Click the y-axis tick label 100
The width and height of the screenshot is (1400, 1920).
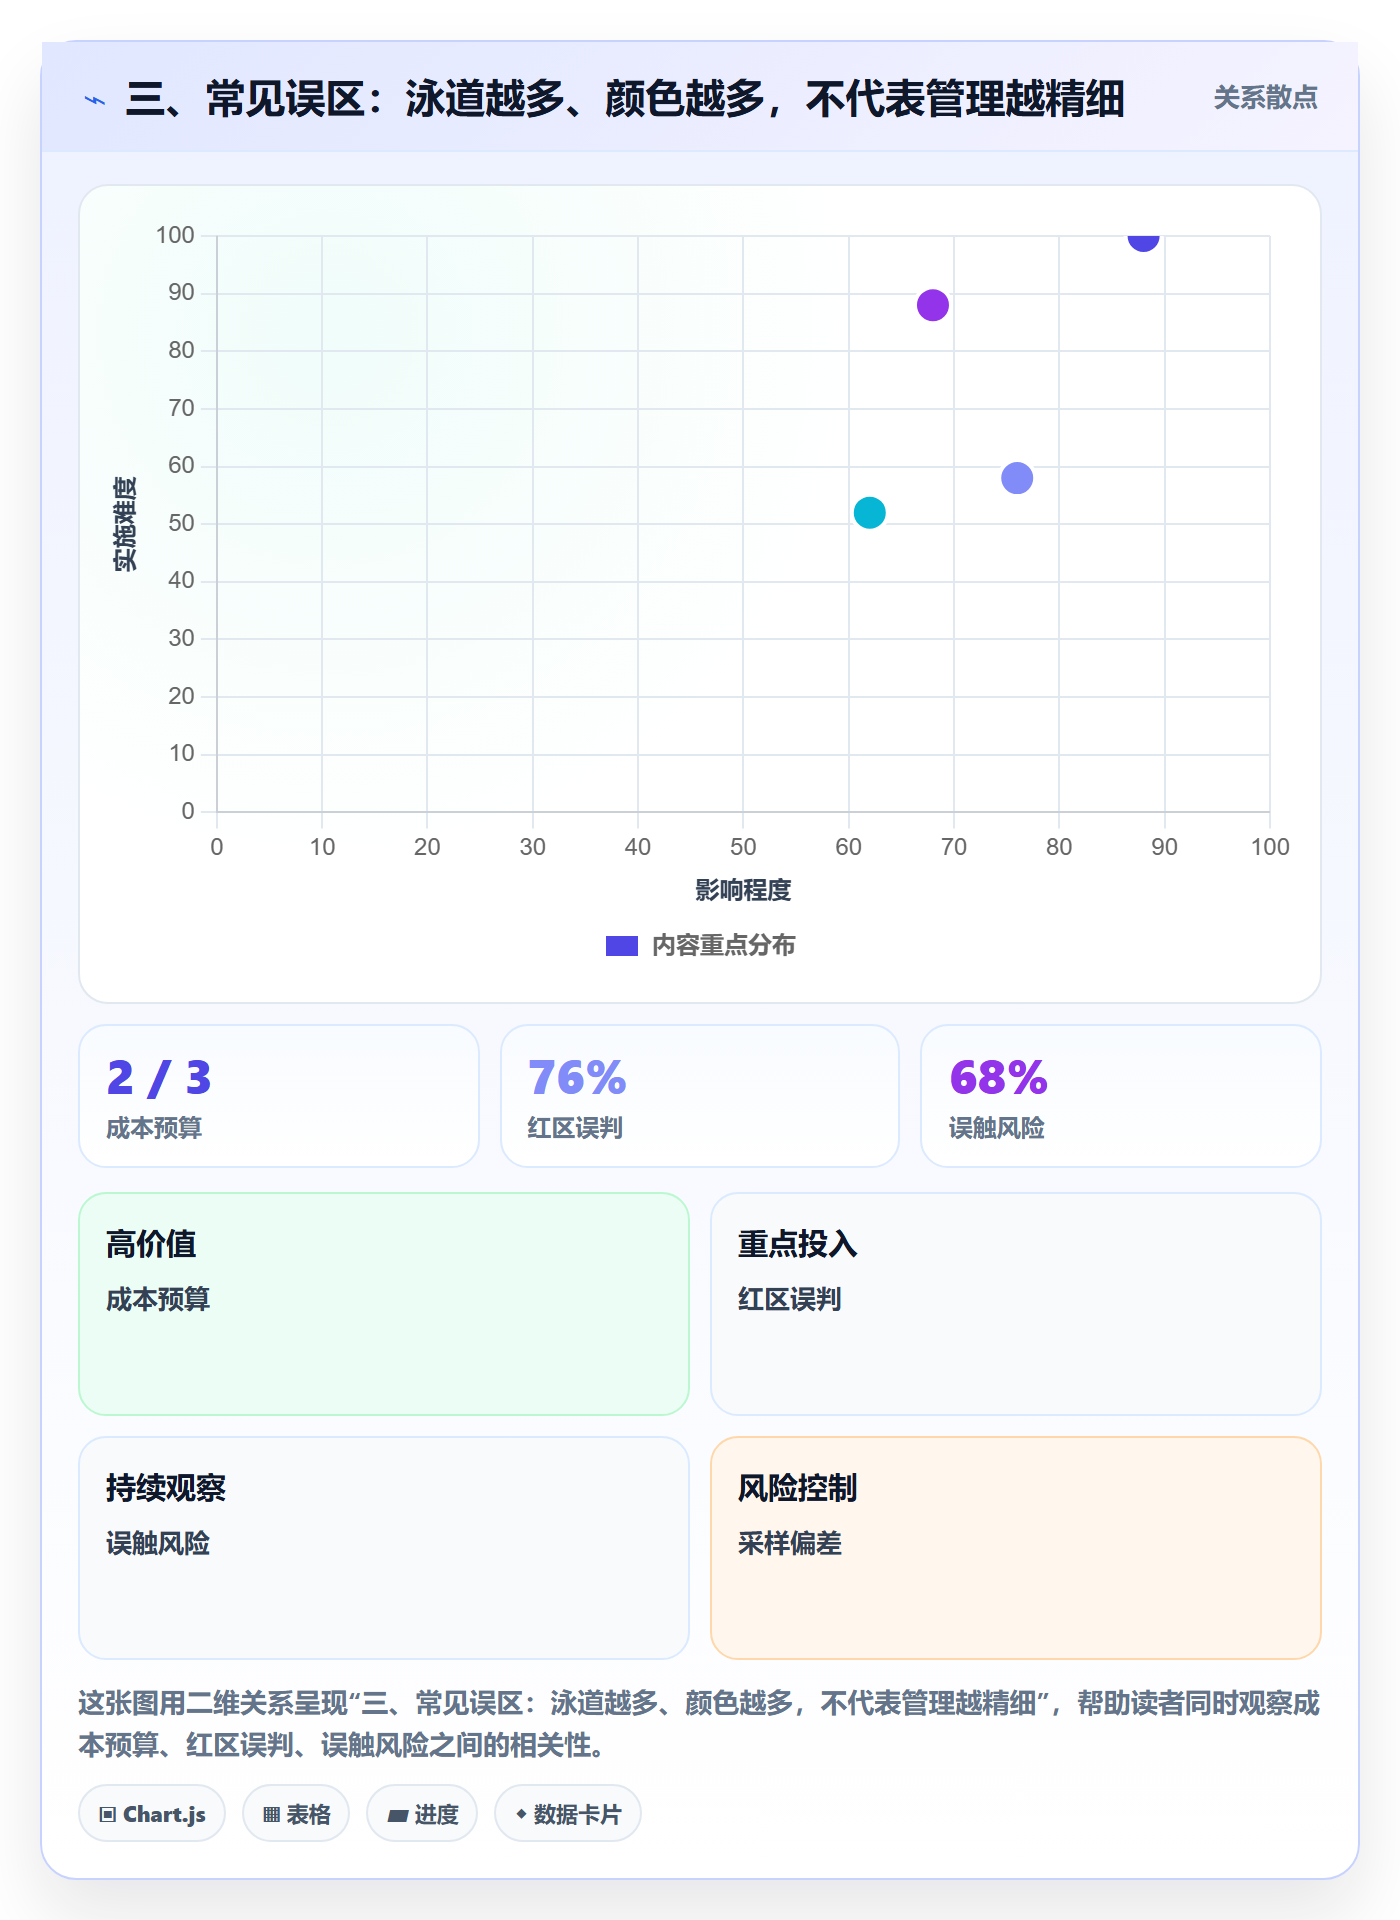click(175, 235)
